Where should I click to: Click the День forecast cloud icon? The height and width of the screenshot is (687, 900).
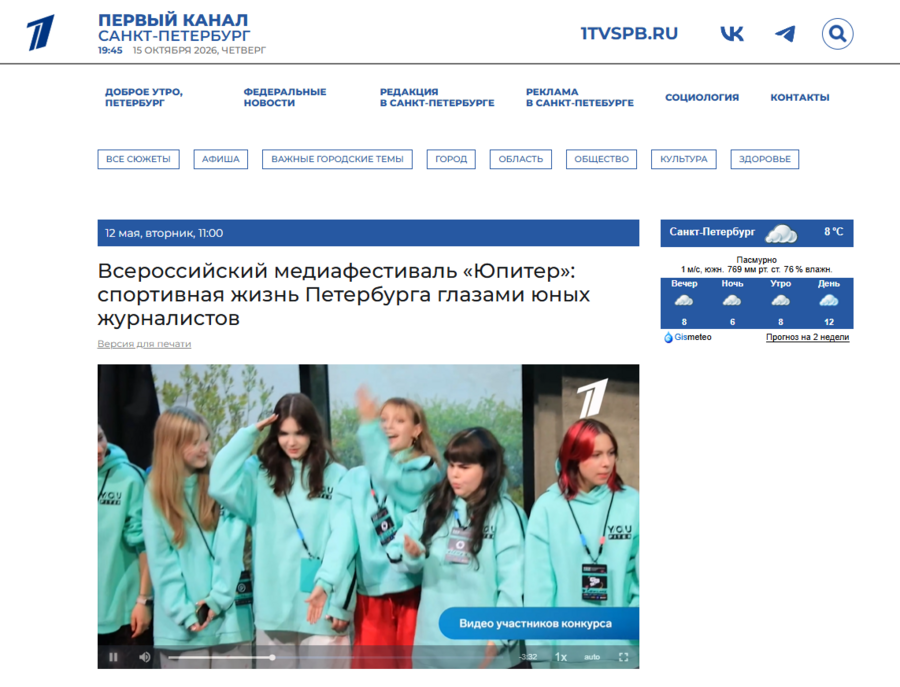coord(828,300)
